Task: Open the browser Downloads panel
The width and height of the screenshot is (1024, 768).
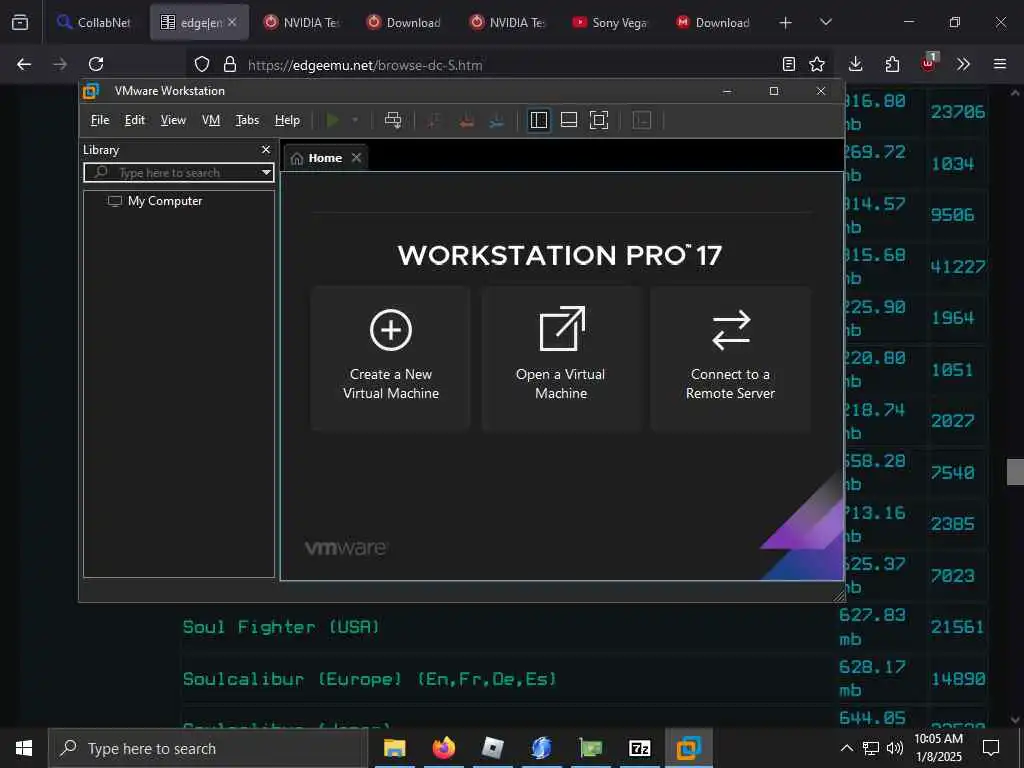Action: tap(856, 64)
